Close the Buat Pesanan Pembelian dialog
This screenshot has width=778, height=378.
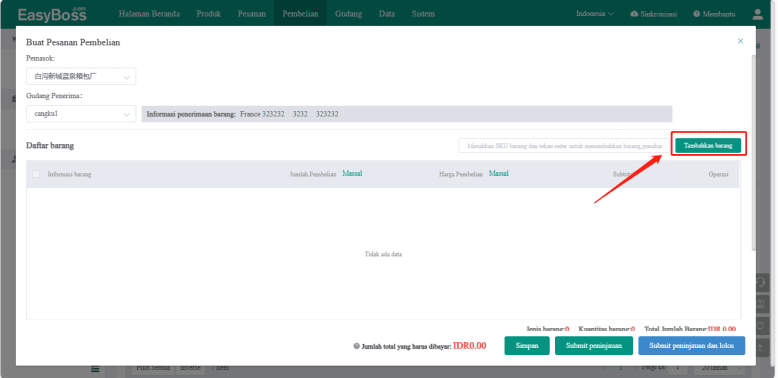click(x=740, y=41)
